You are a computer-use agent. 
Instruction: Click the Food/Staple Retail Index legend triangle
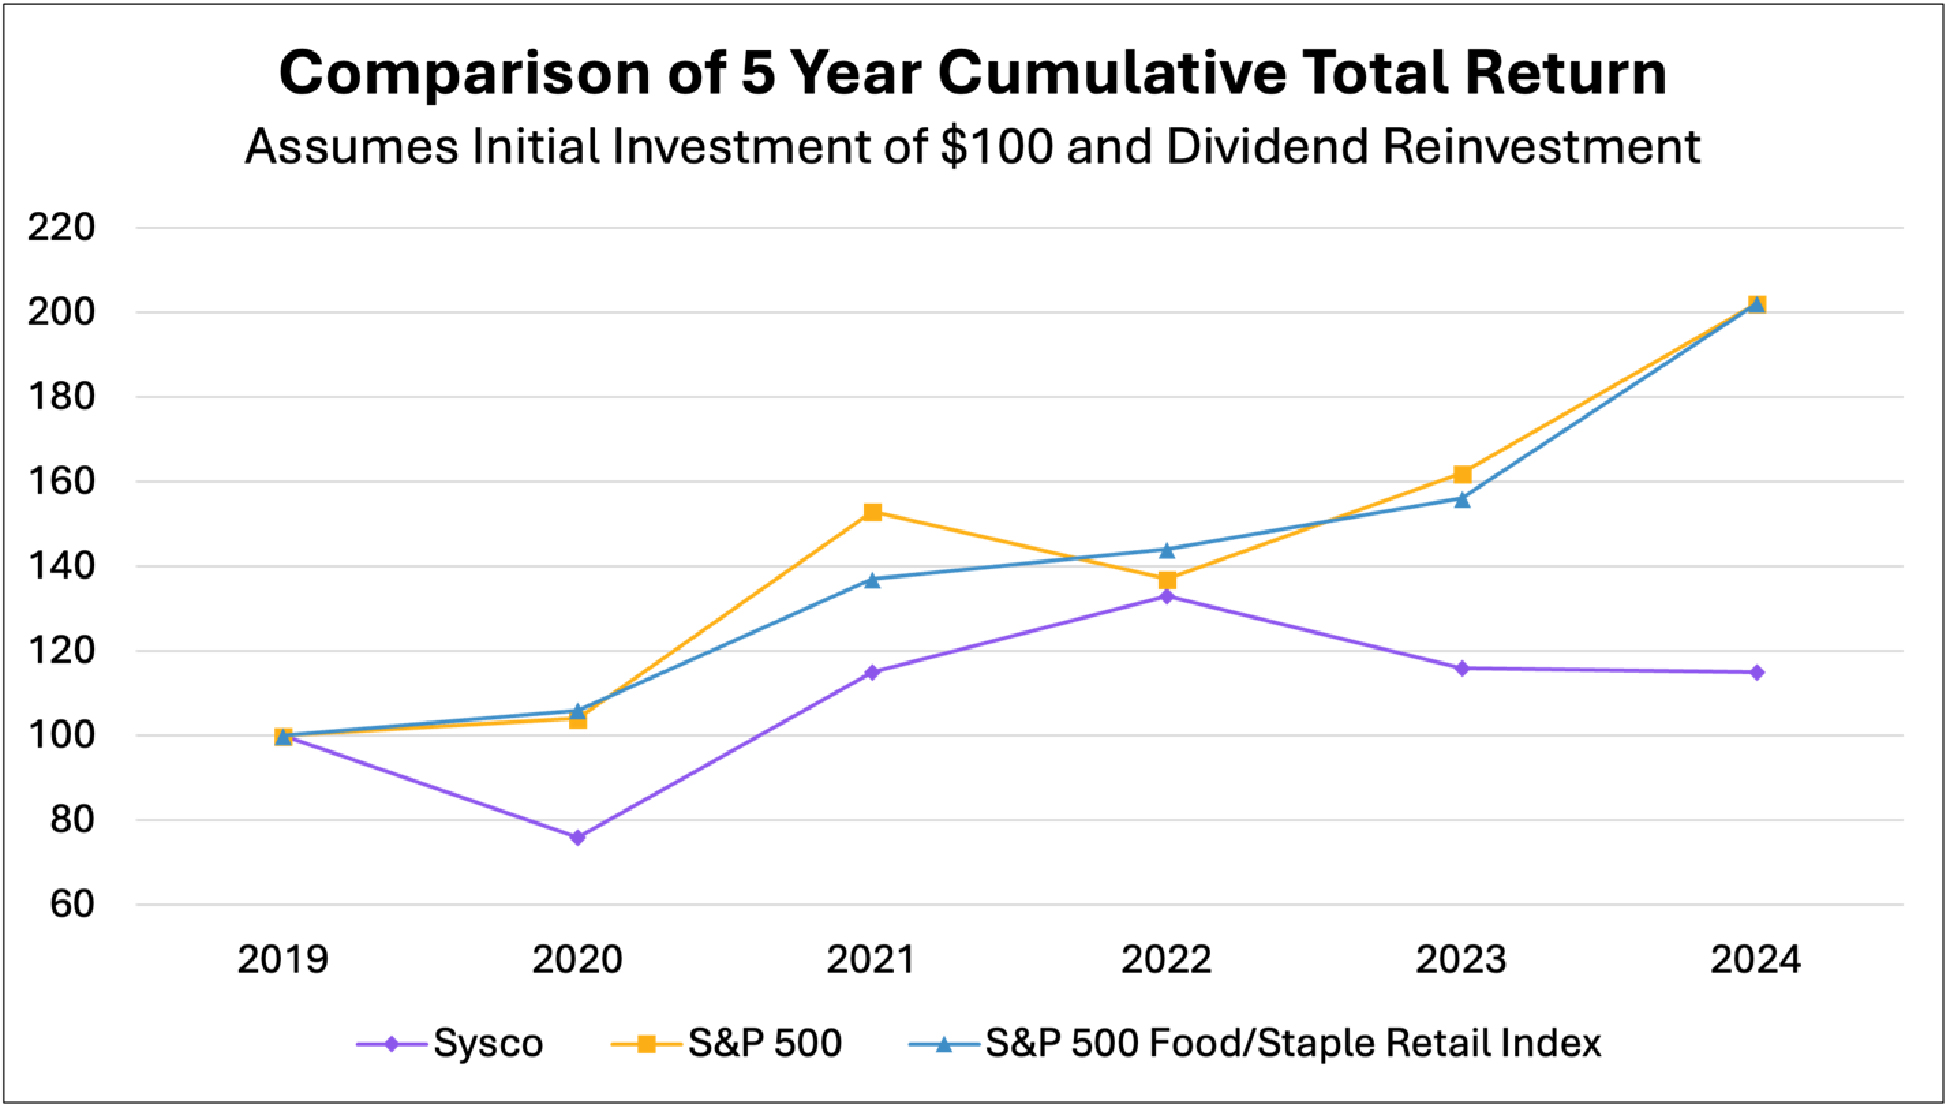(x=943, y=1044)
